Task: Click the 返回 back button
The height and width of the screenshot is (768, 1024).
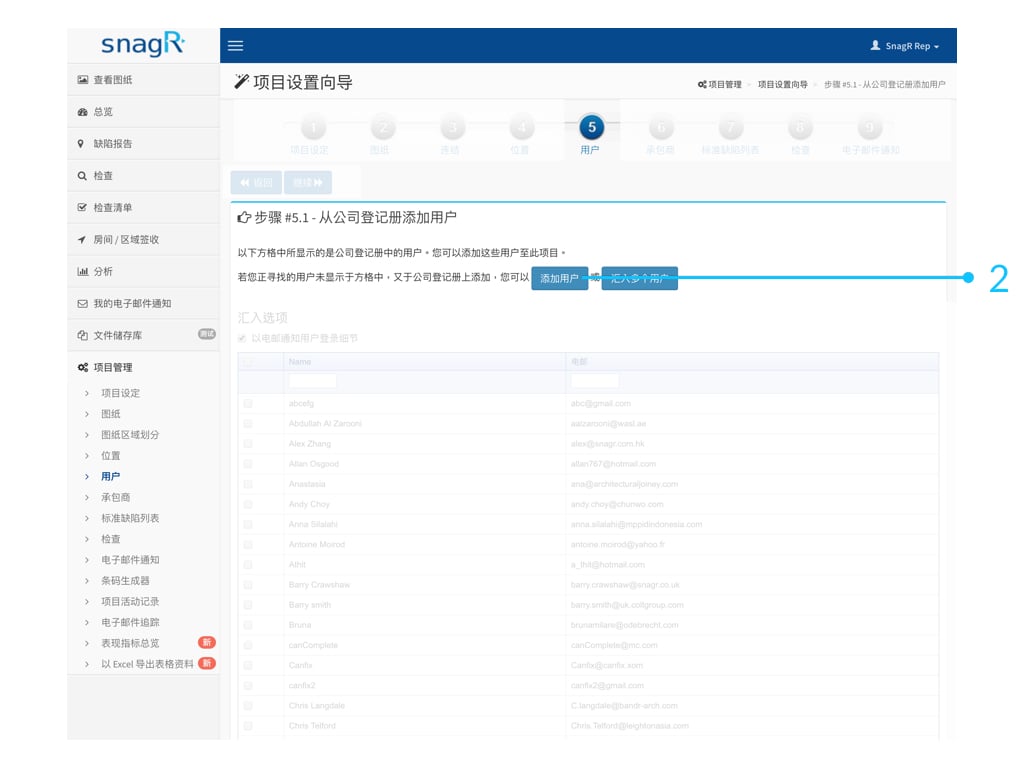Action: pos(256,182)
